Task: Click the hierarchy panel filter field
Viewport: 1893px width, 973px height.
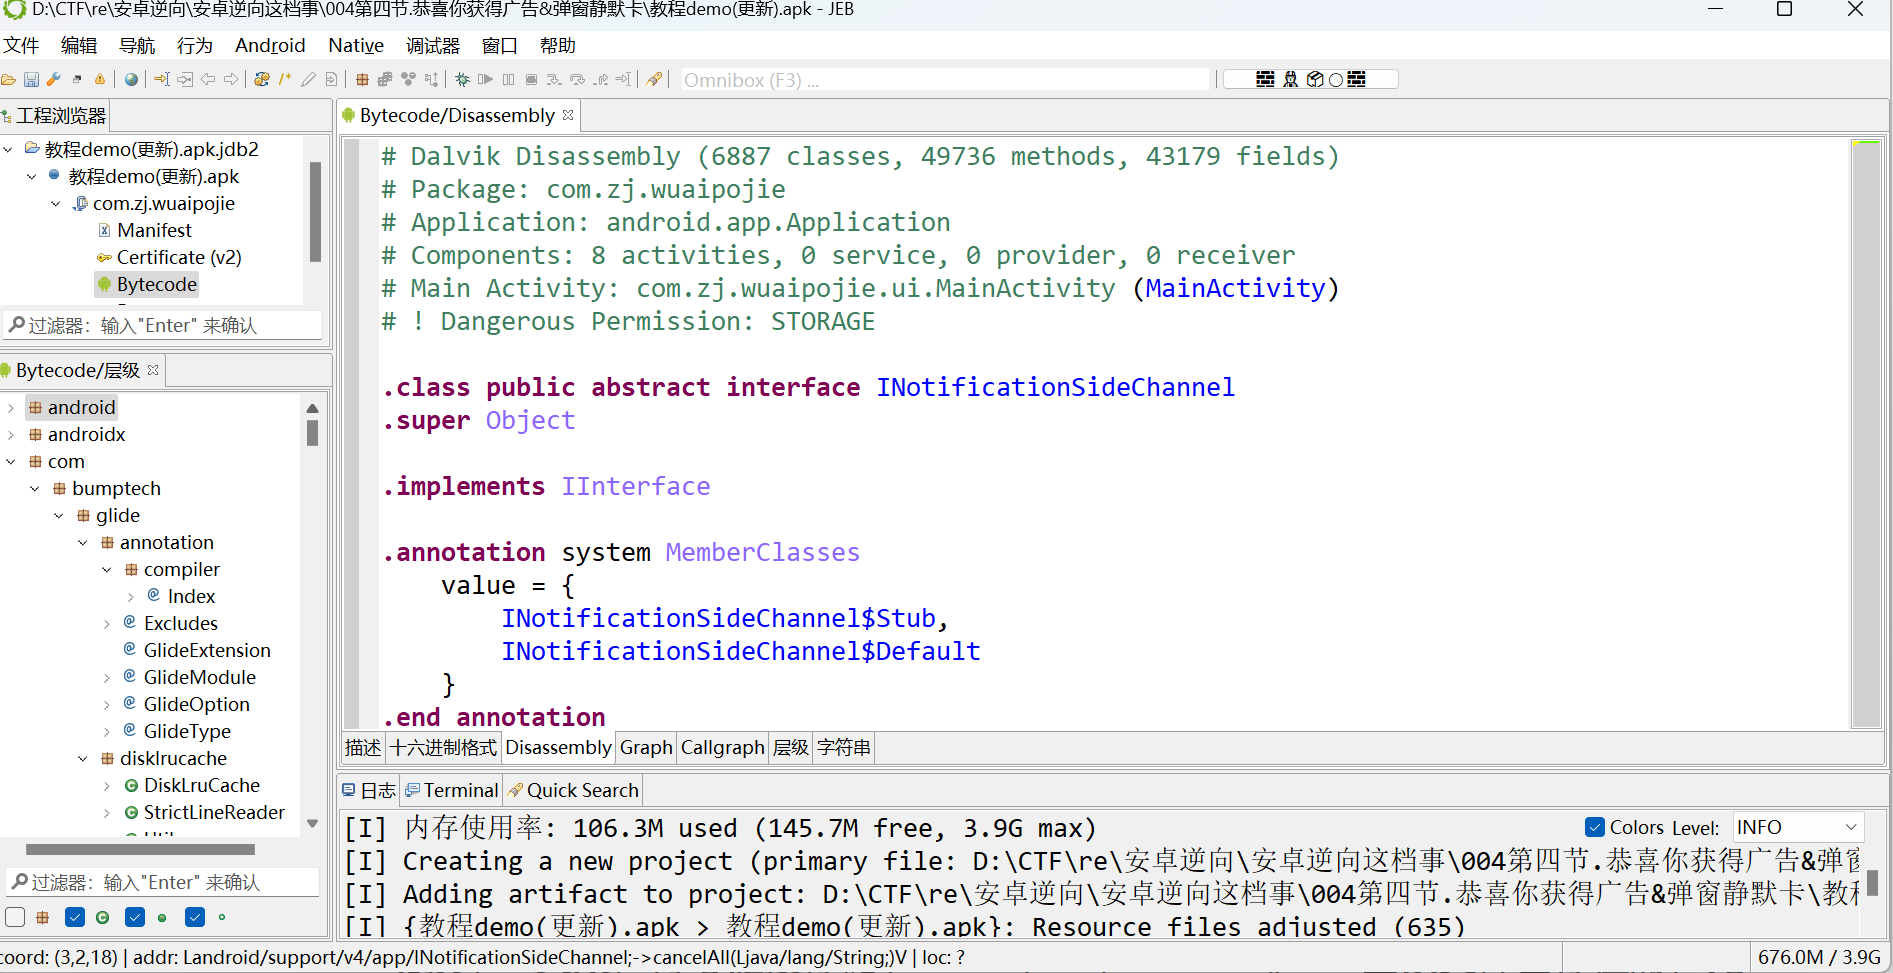Action: 163,882
